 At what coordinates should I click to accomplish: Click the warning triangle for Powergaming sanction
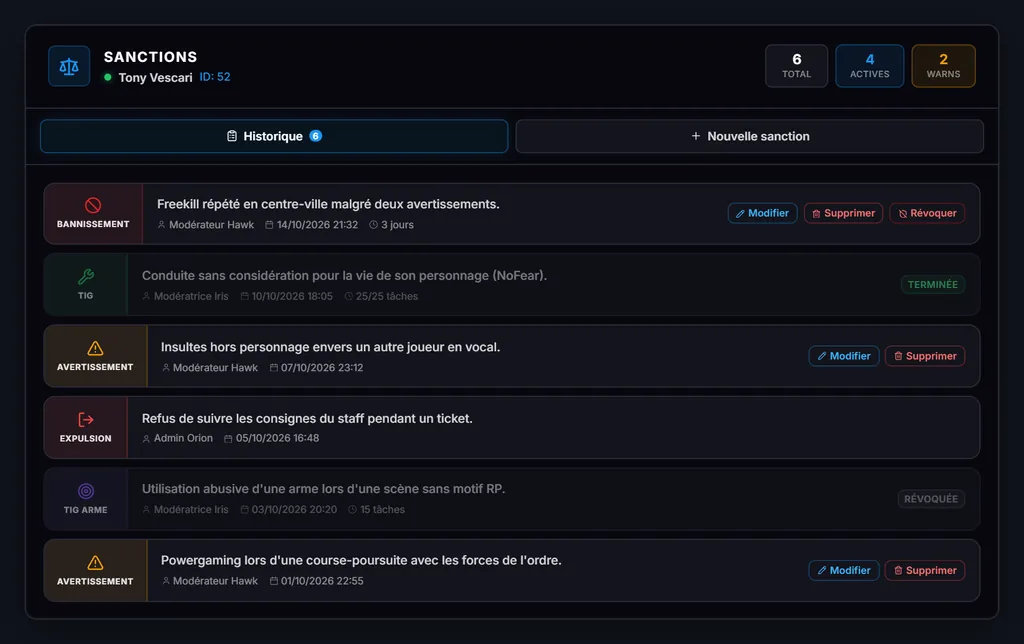click(x=95, y=562)
